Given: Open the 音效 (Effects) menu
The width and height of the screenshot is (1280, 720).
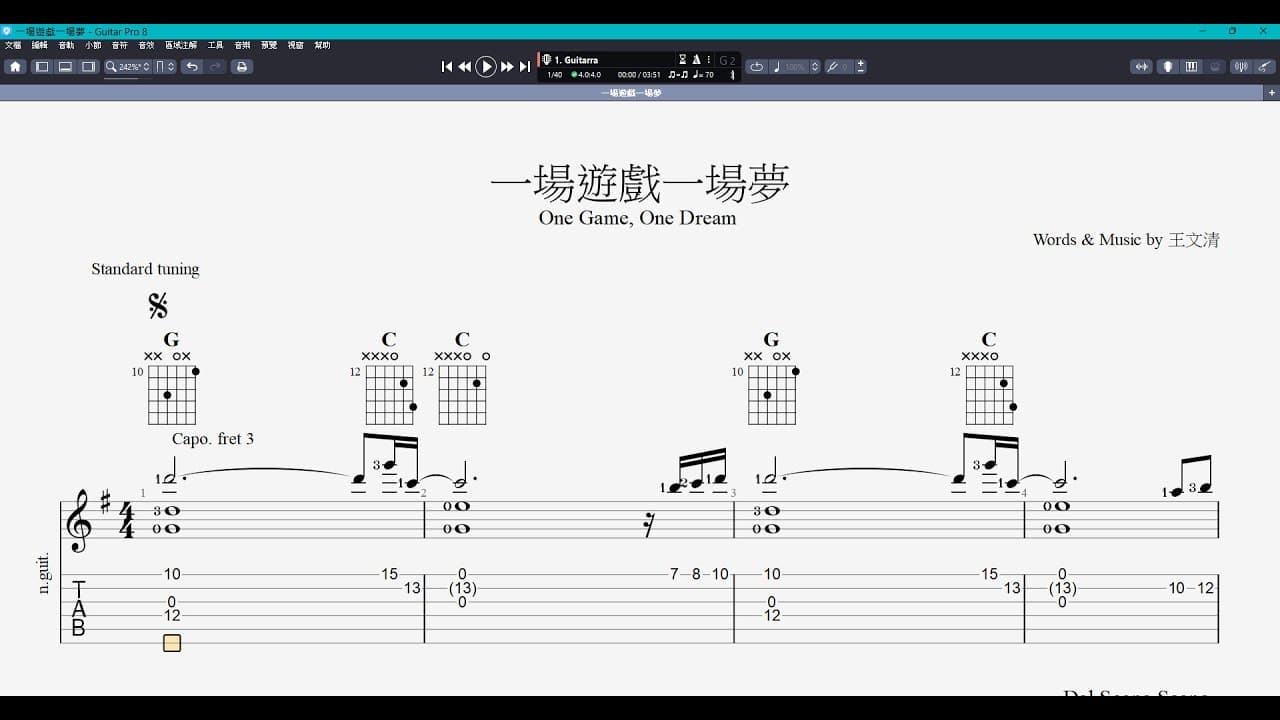Looking at the screenshot, I should (146, 45).
